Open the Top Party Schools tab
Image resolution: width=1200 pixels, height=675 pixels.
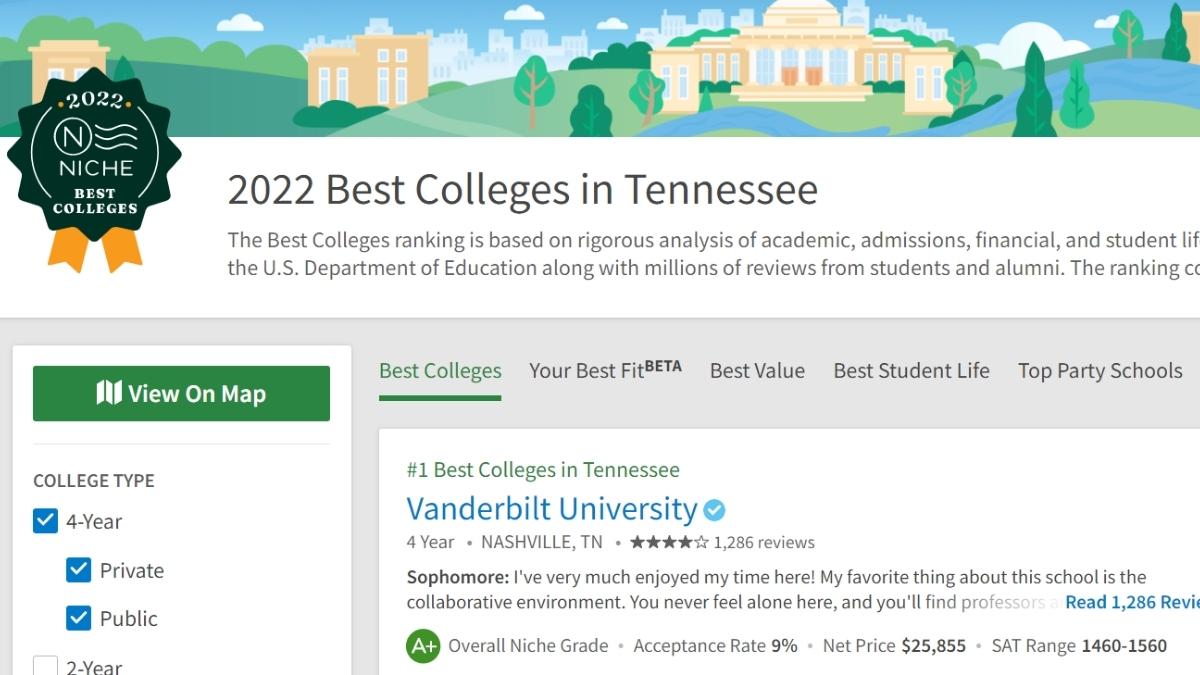tap(1100, 371)
